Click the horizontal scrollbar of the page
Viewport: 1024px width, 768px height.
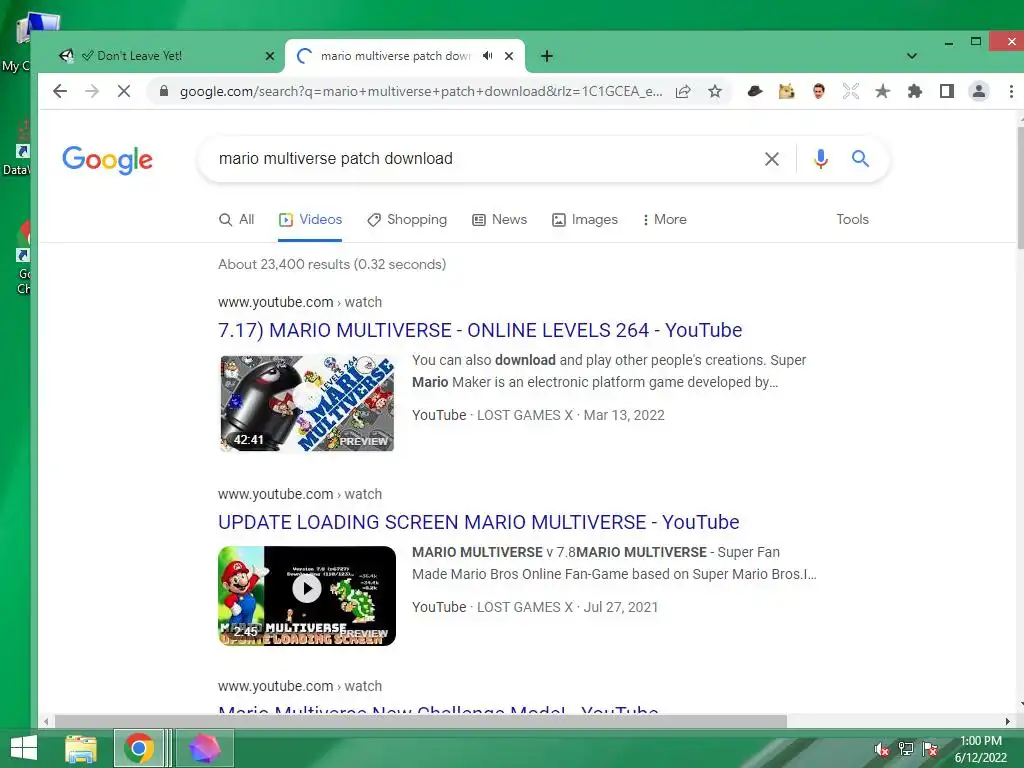tap(421, 721)
